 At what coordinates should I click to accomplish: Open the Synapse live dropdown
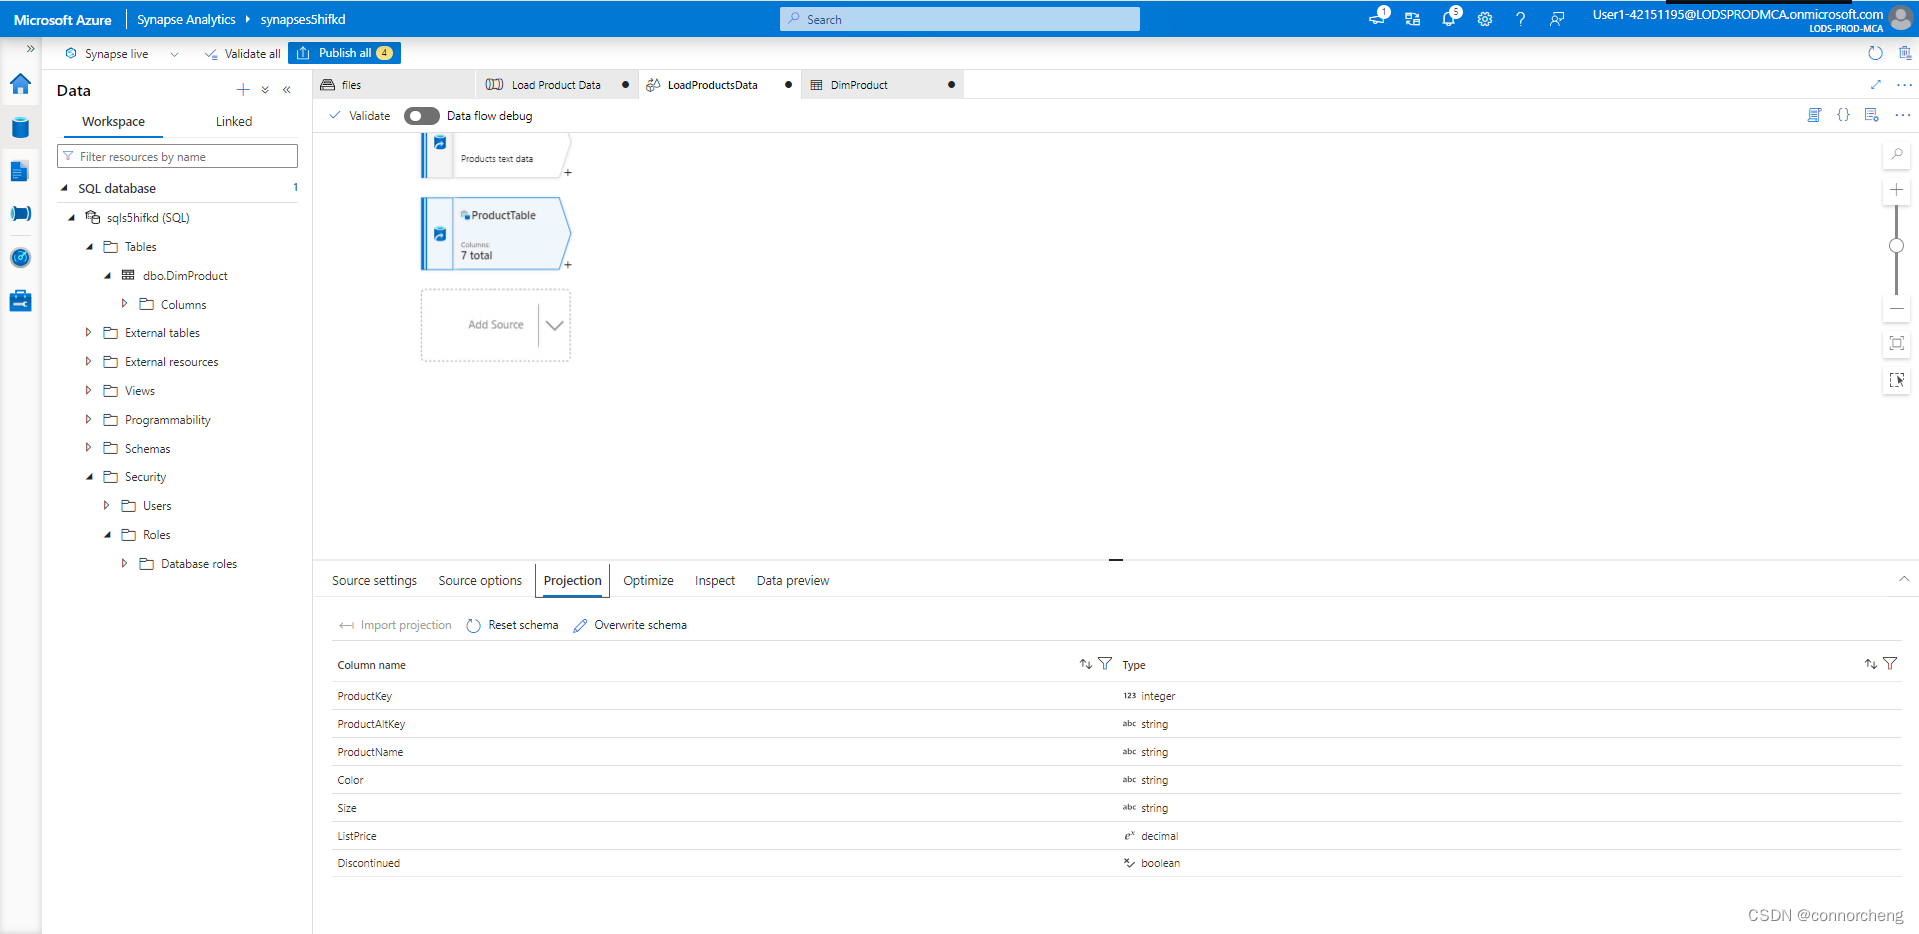click(x=175, y=54)
